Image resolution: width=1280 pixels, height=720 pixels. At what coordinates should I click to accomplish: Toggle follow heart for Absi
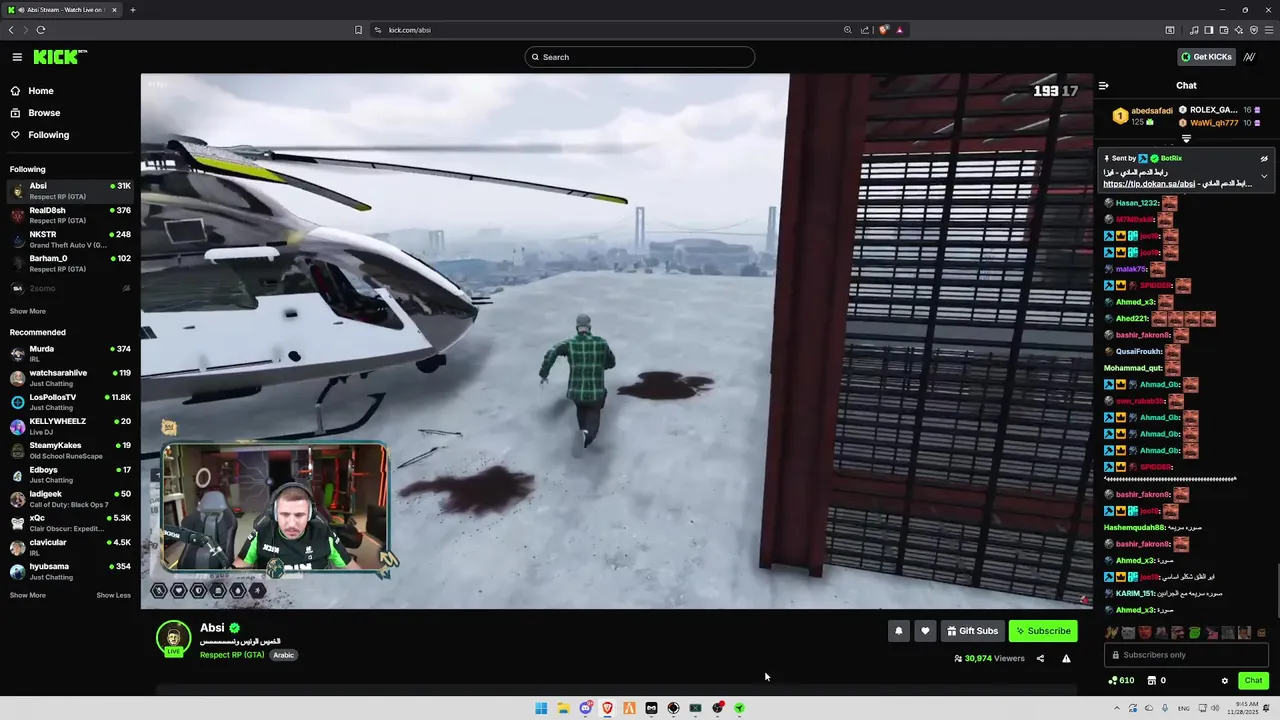pos(925,631)
